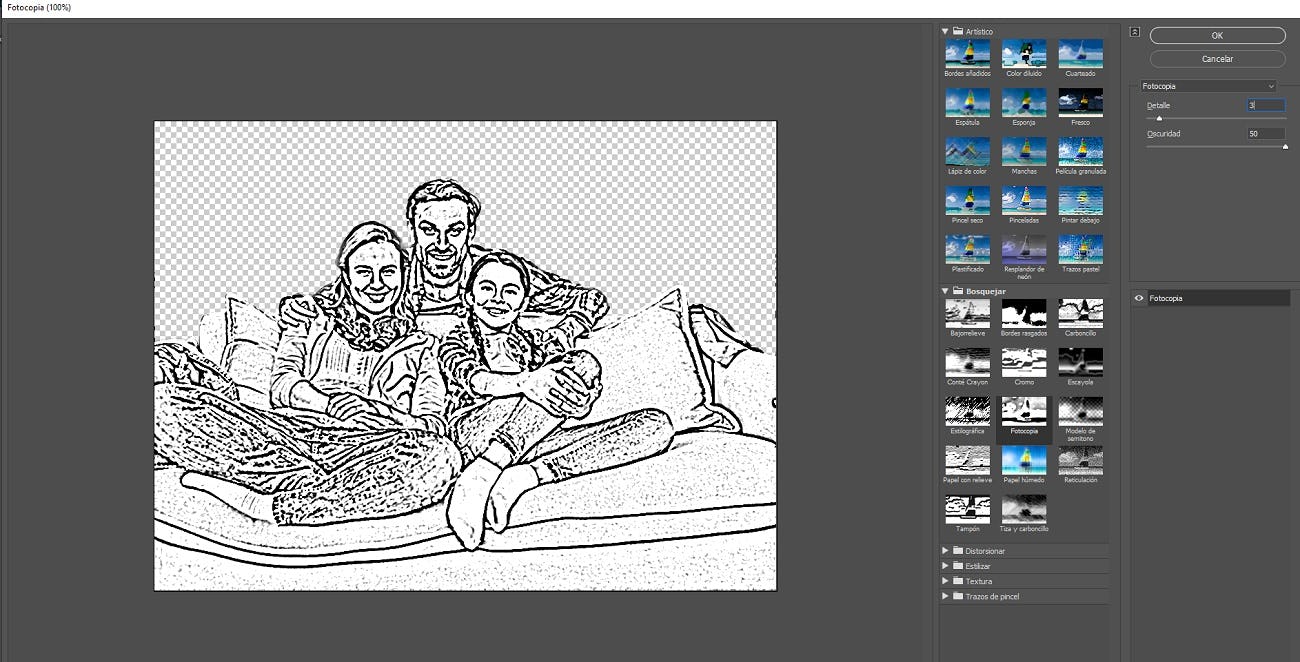Screen dimensions: 1300x662
Task: Expand the Distorsionar folder
Action: 945,551
